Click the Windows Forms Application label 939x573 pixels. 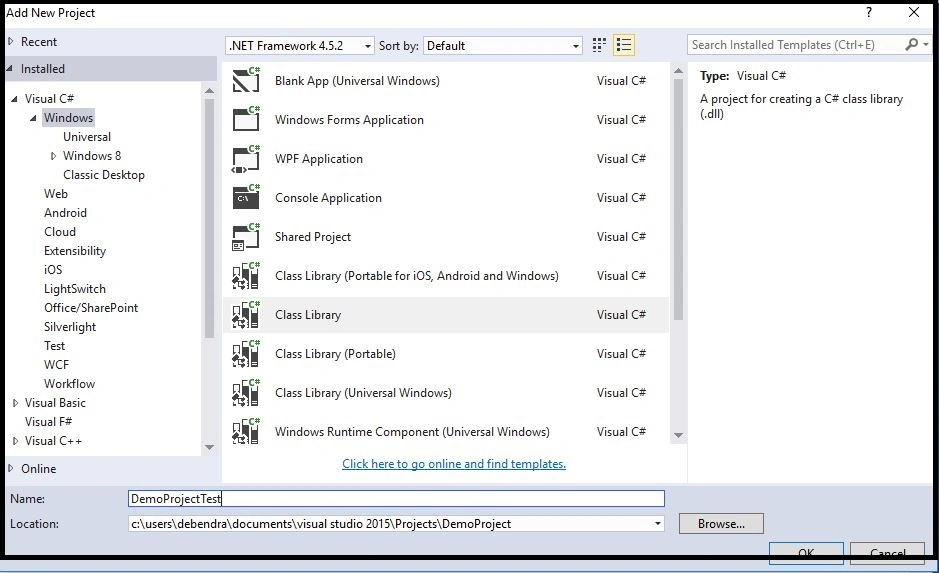point(349,120)
